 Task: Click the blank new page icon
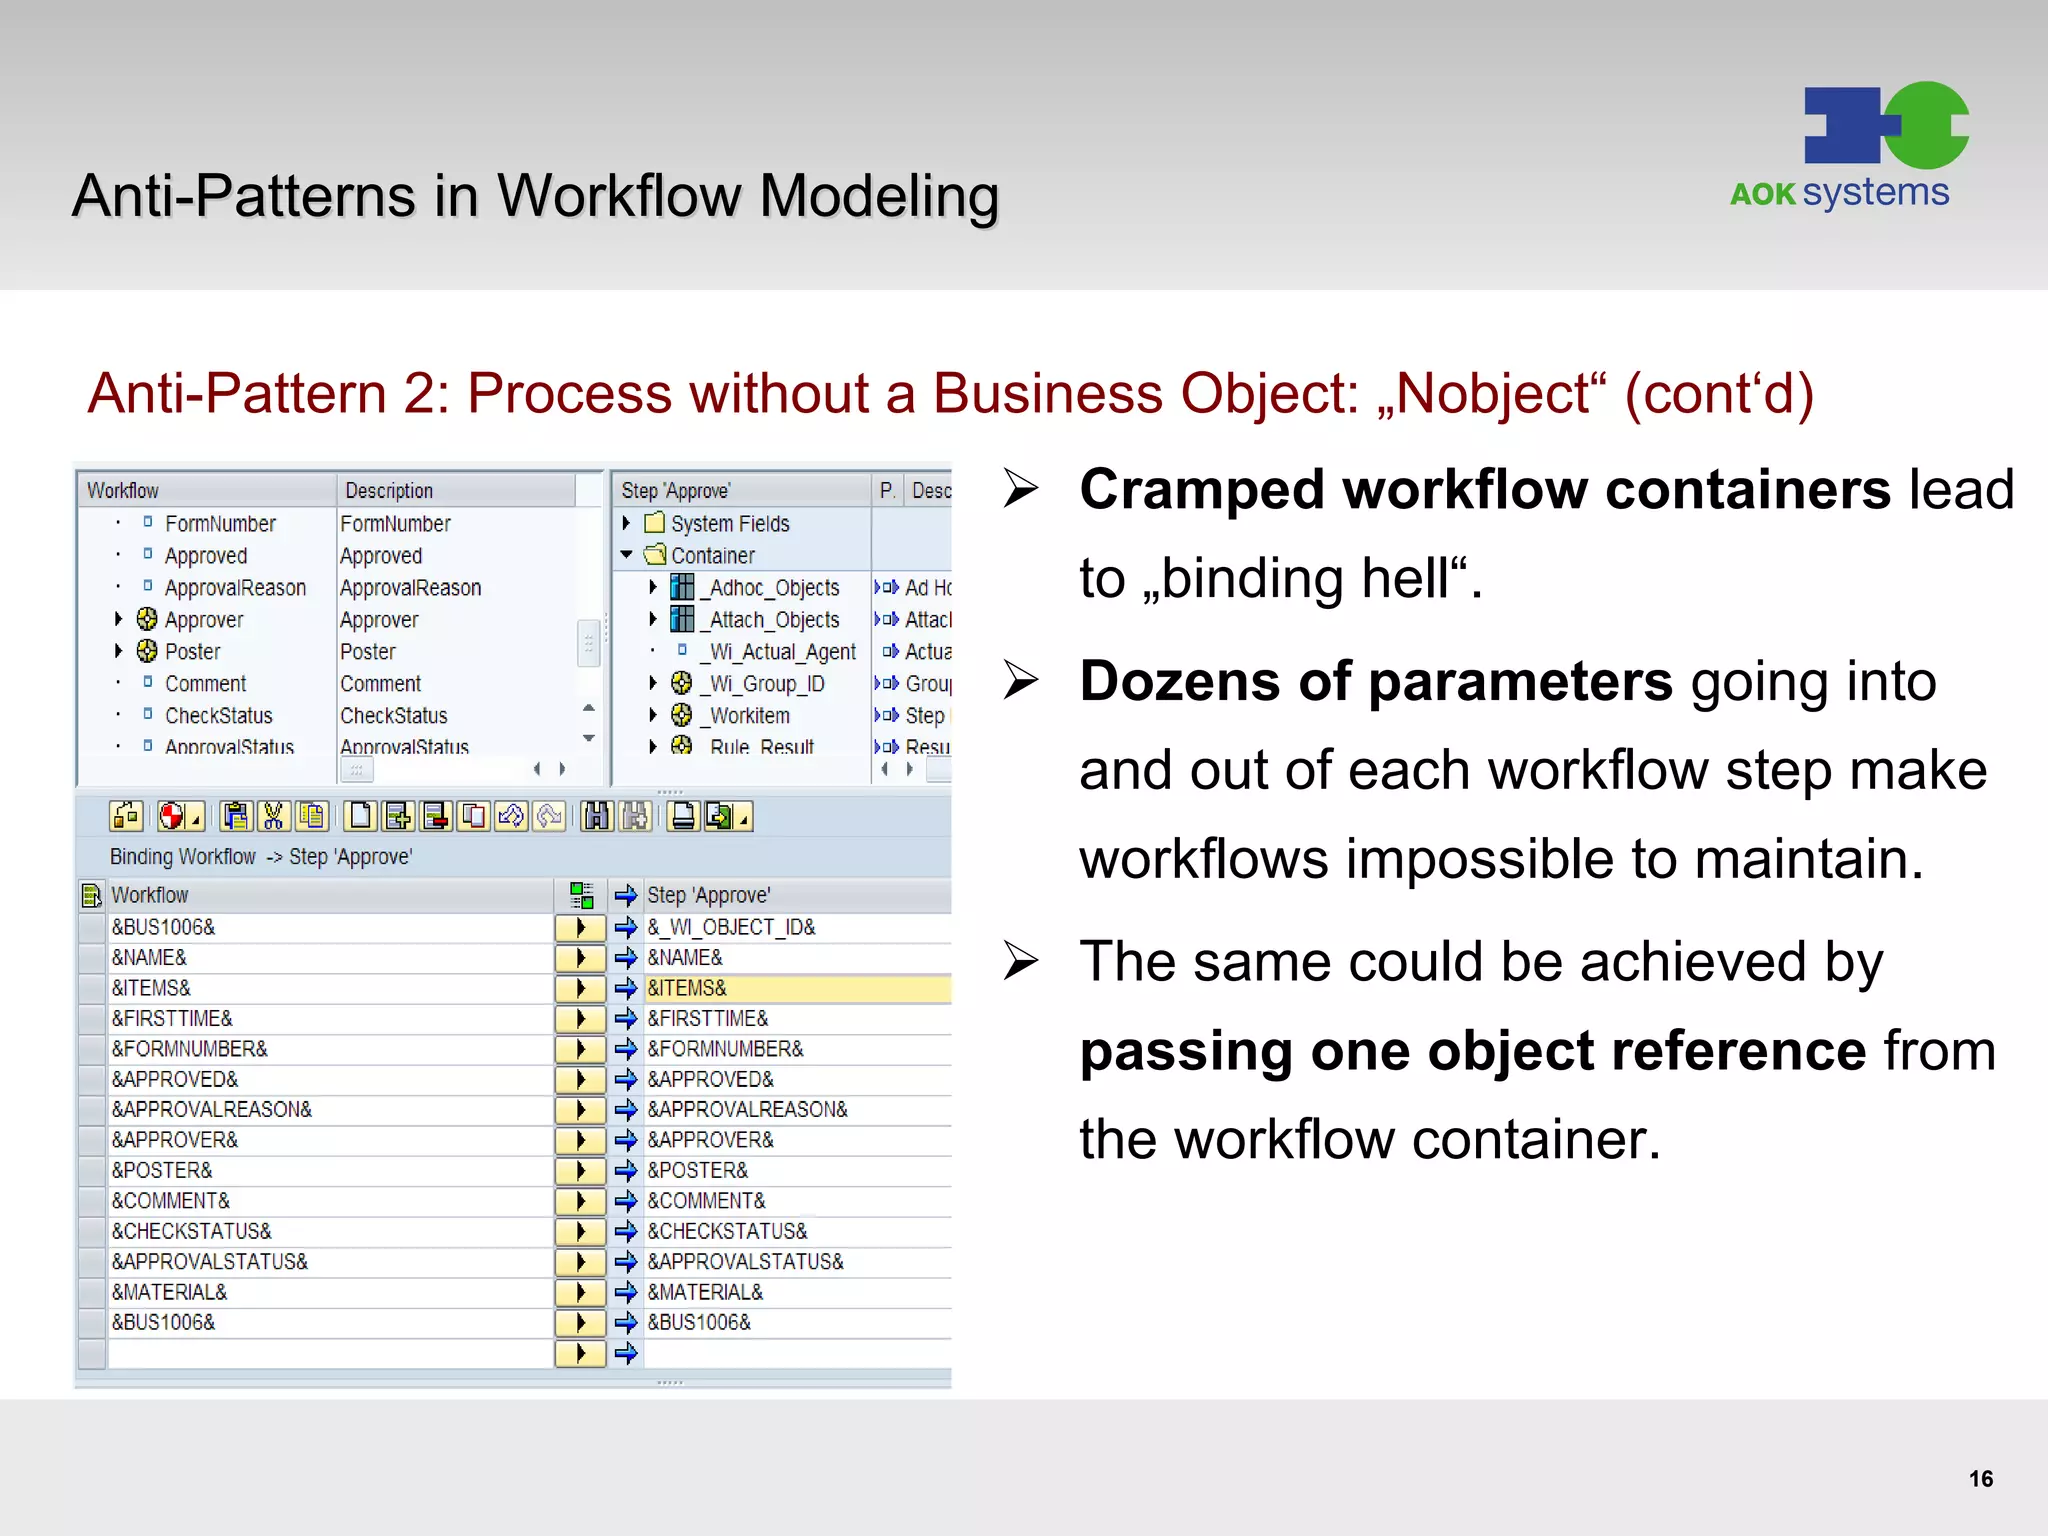(360, 817)
